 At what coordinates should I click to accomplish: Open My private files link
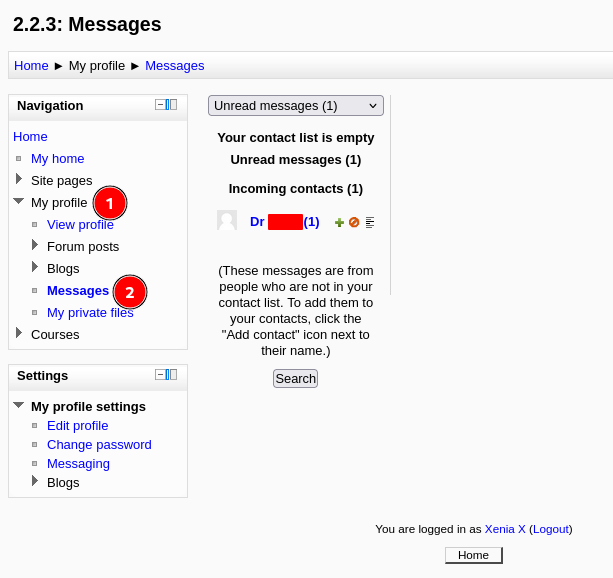[90, 312]
